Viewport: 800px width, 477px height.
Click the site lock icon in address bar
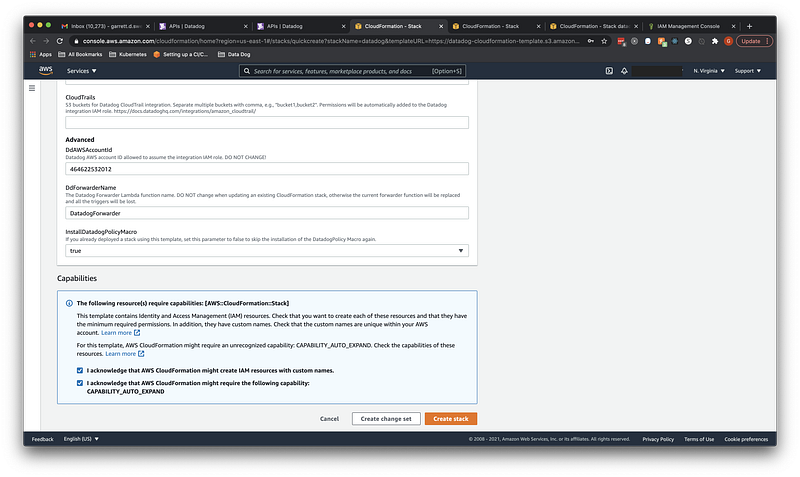point(77,41)
